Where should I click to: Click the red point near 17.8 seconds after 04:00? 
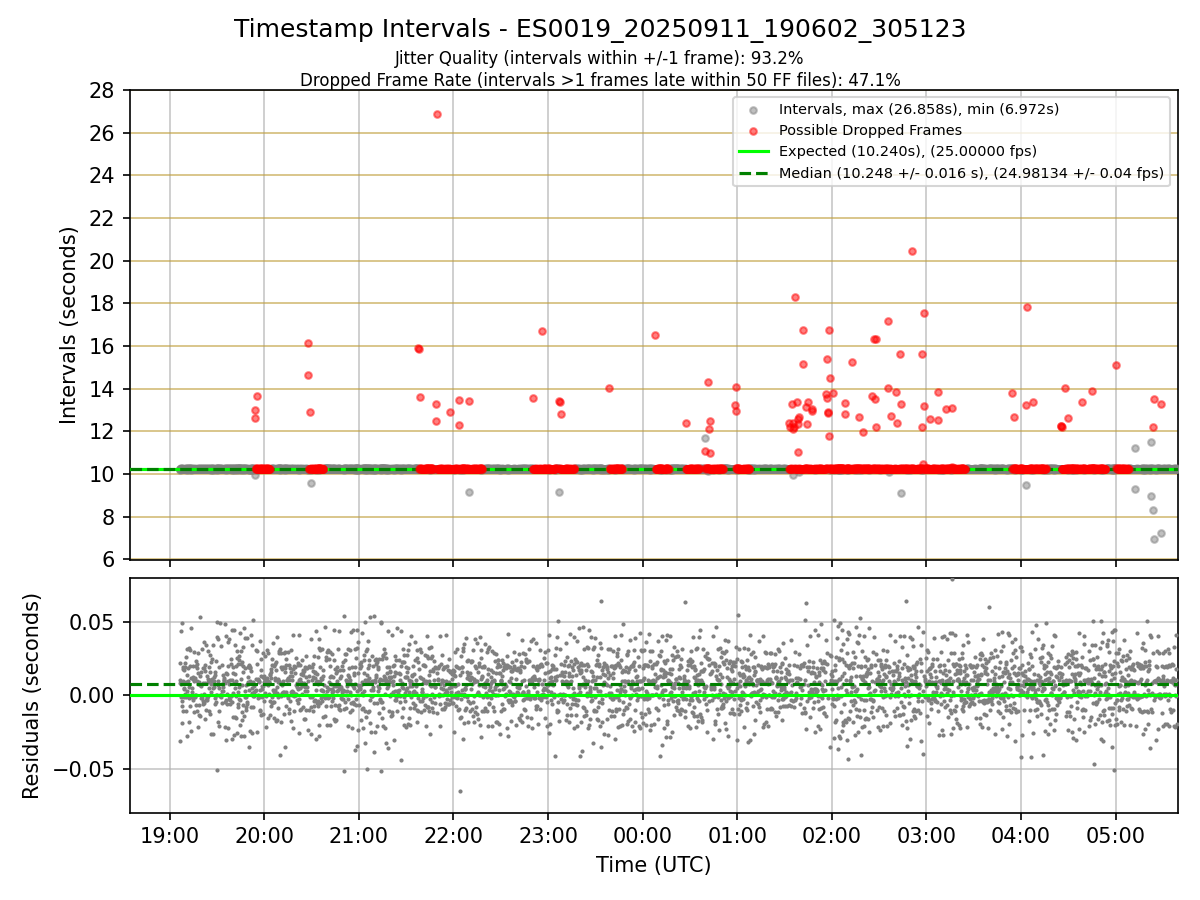tap(1027, 307)
